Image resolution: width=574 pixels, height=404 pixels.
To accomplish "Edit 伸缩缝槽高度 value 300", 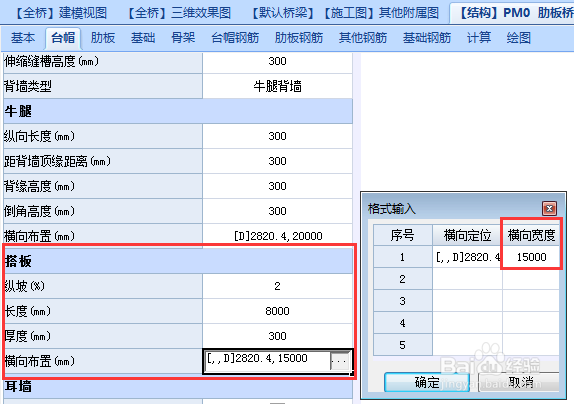I will 277,61.
